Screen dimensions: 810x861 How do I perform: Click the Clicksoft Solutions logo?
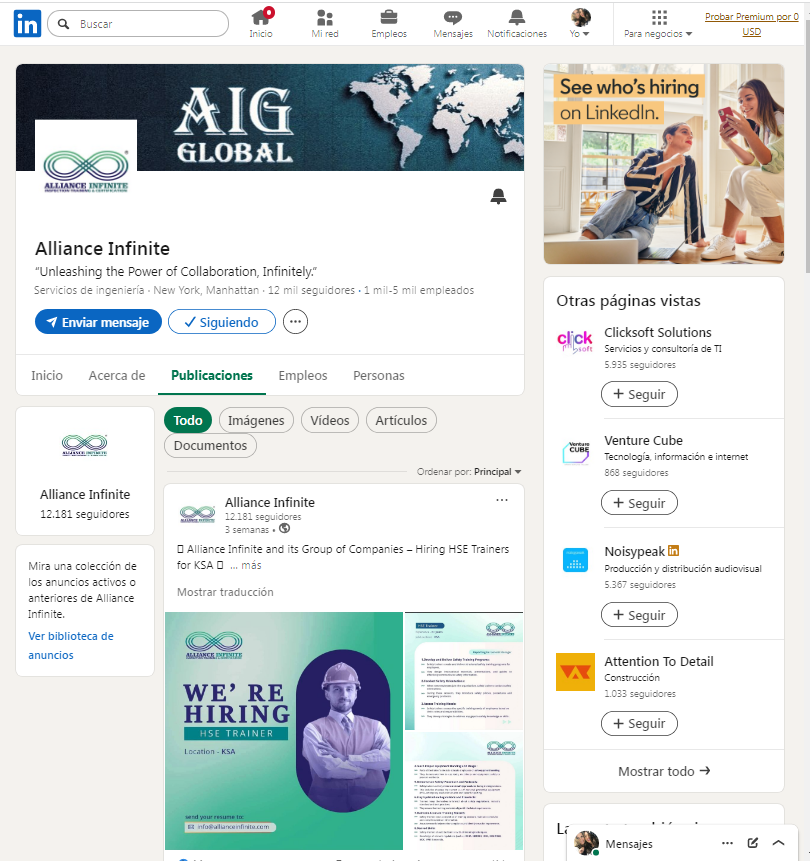point(575,342)
